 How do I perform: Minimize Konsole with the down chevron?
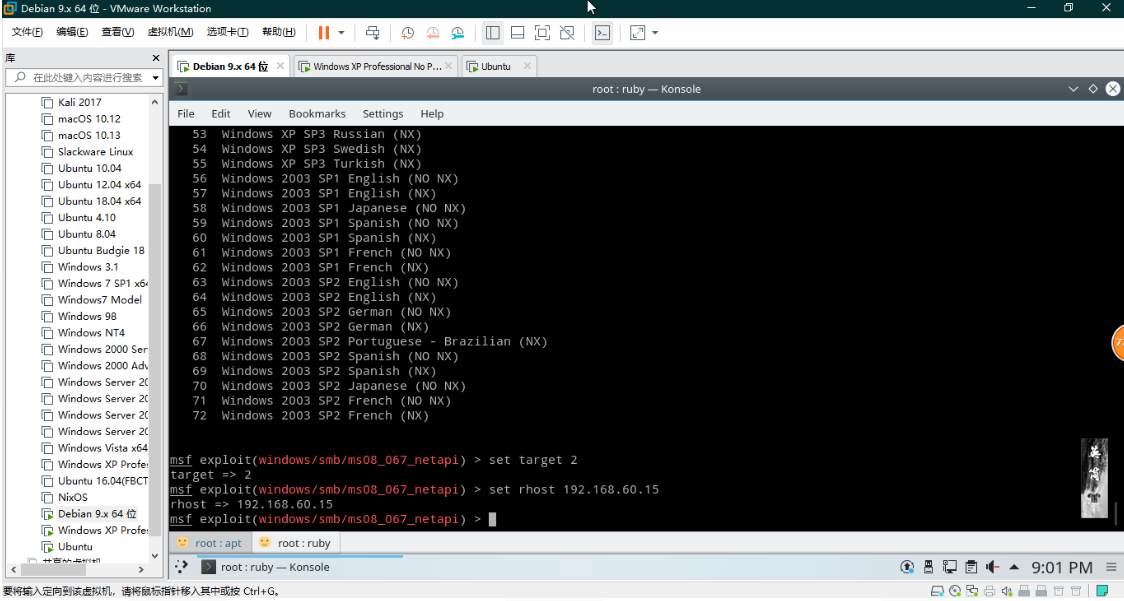point(1073,89)
